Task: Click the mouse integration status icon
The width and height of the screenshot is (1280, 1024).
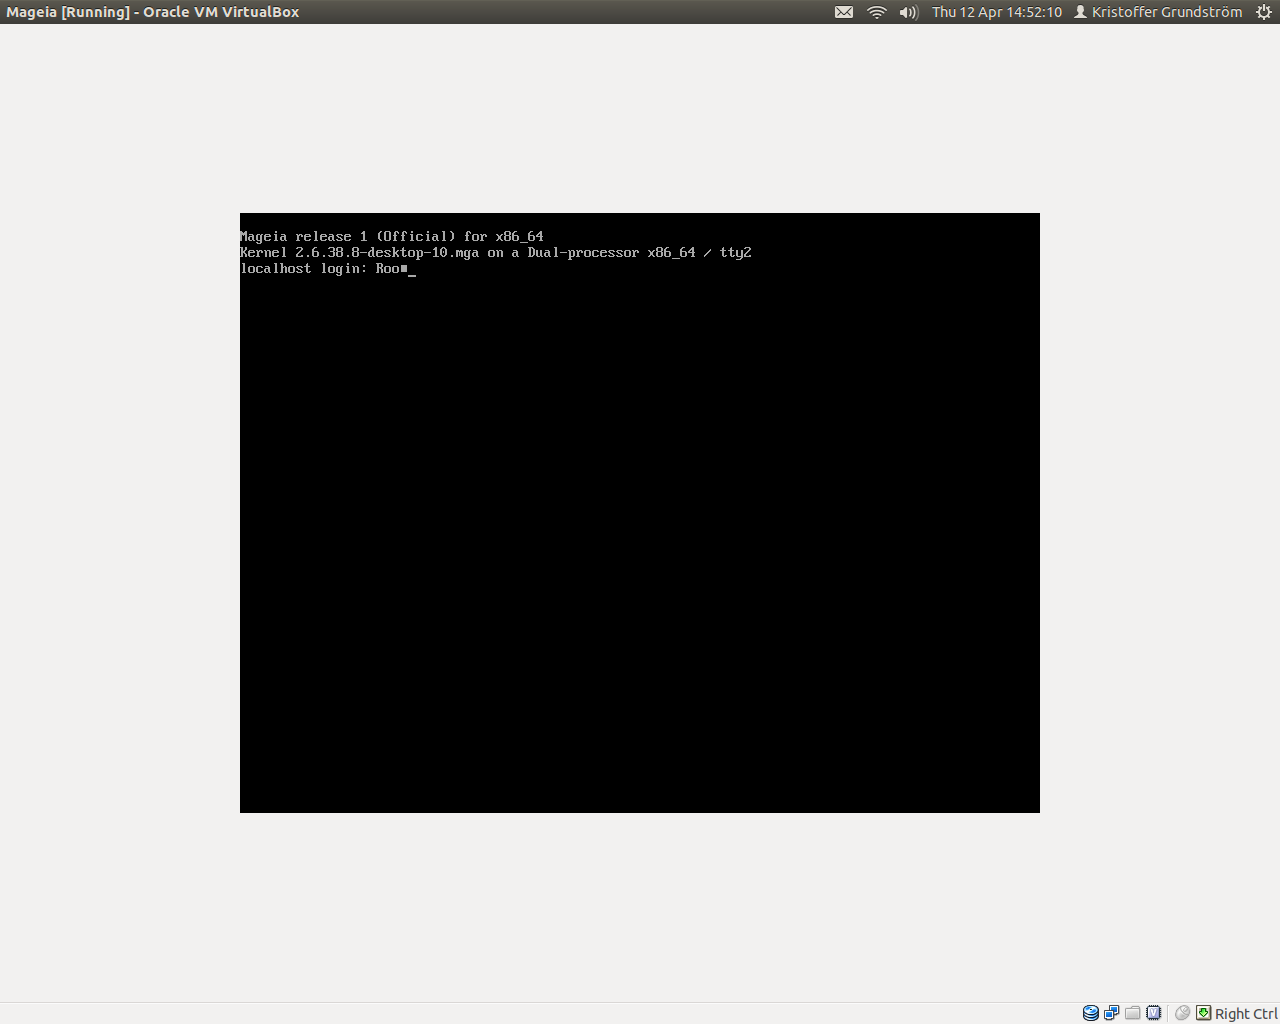Action: point(1183,1013)
